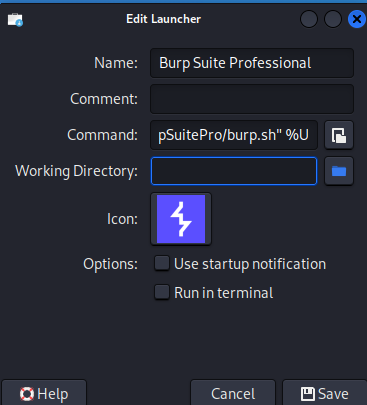Enable the Use startup notification checkbox
367x405 pixels.
tap(162, 263)
